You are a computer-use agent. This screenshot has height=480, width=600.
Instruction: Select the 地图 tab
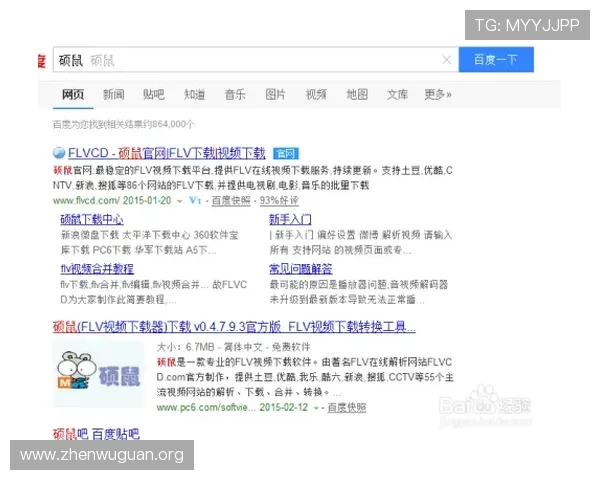pos(357,95)
